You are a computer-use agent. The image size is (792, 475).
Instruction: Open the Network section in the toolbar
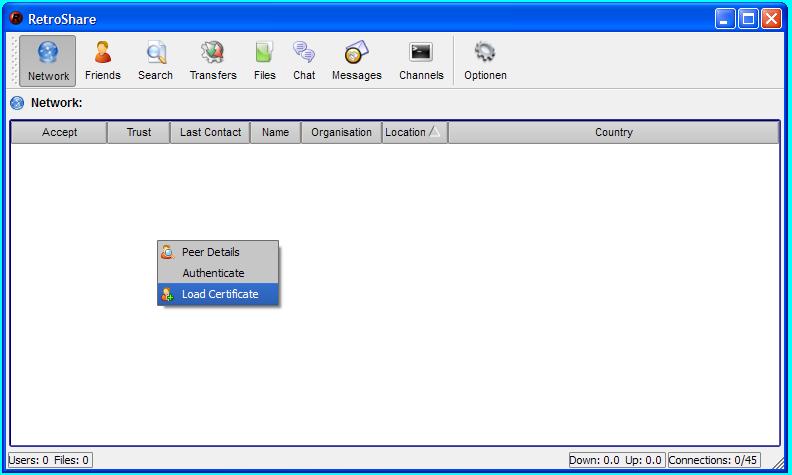[x=47, y=61]
